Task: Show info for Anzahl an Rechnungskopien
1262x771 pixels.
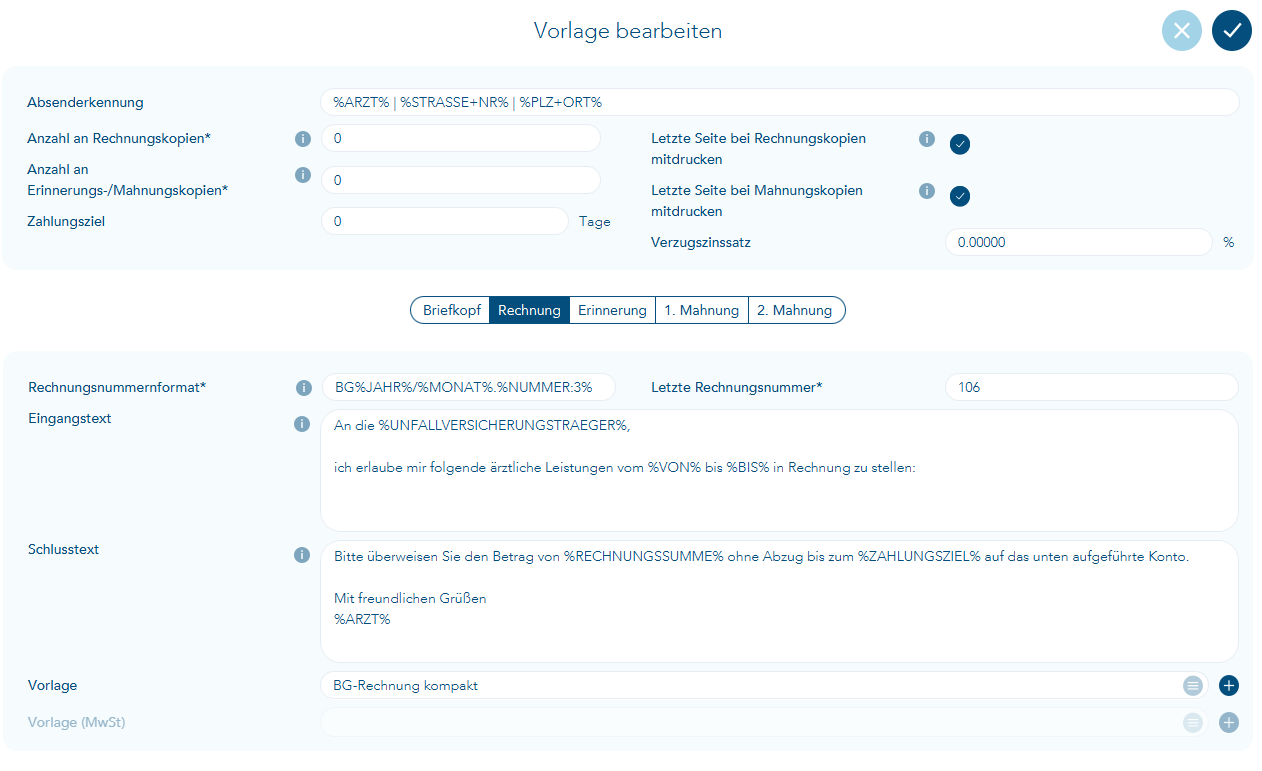Action: (x=302, y=139)
